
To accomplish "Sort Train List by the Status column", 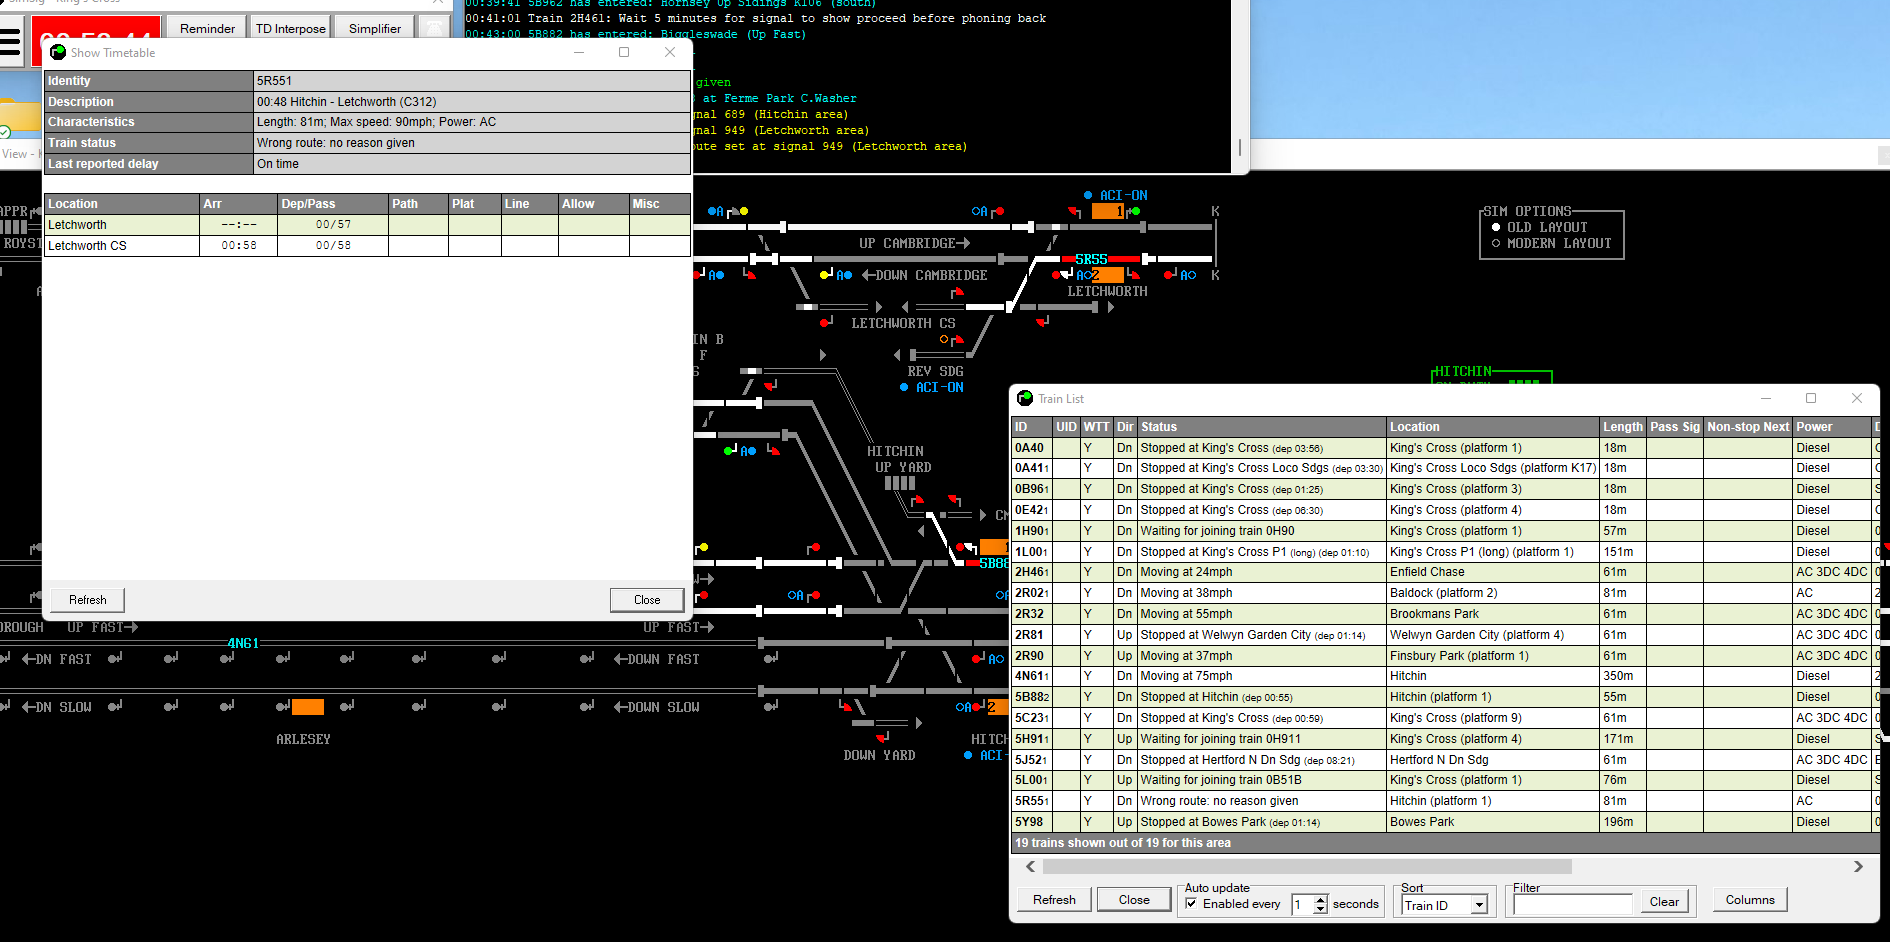I will (x=1261, y=426).
